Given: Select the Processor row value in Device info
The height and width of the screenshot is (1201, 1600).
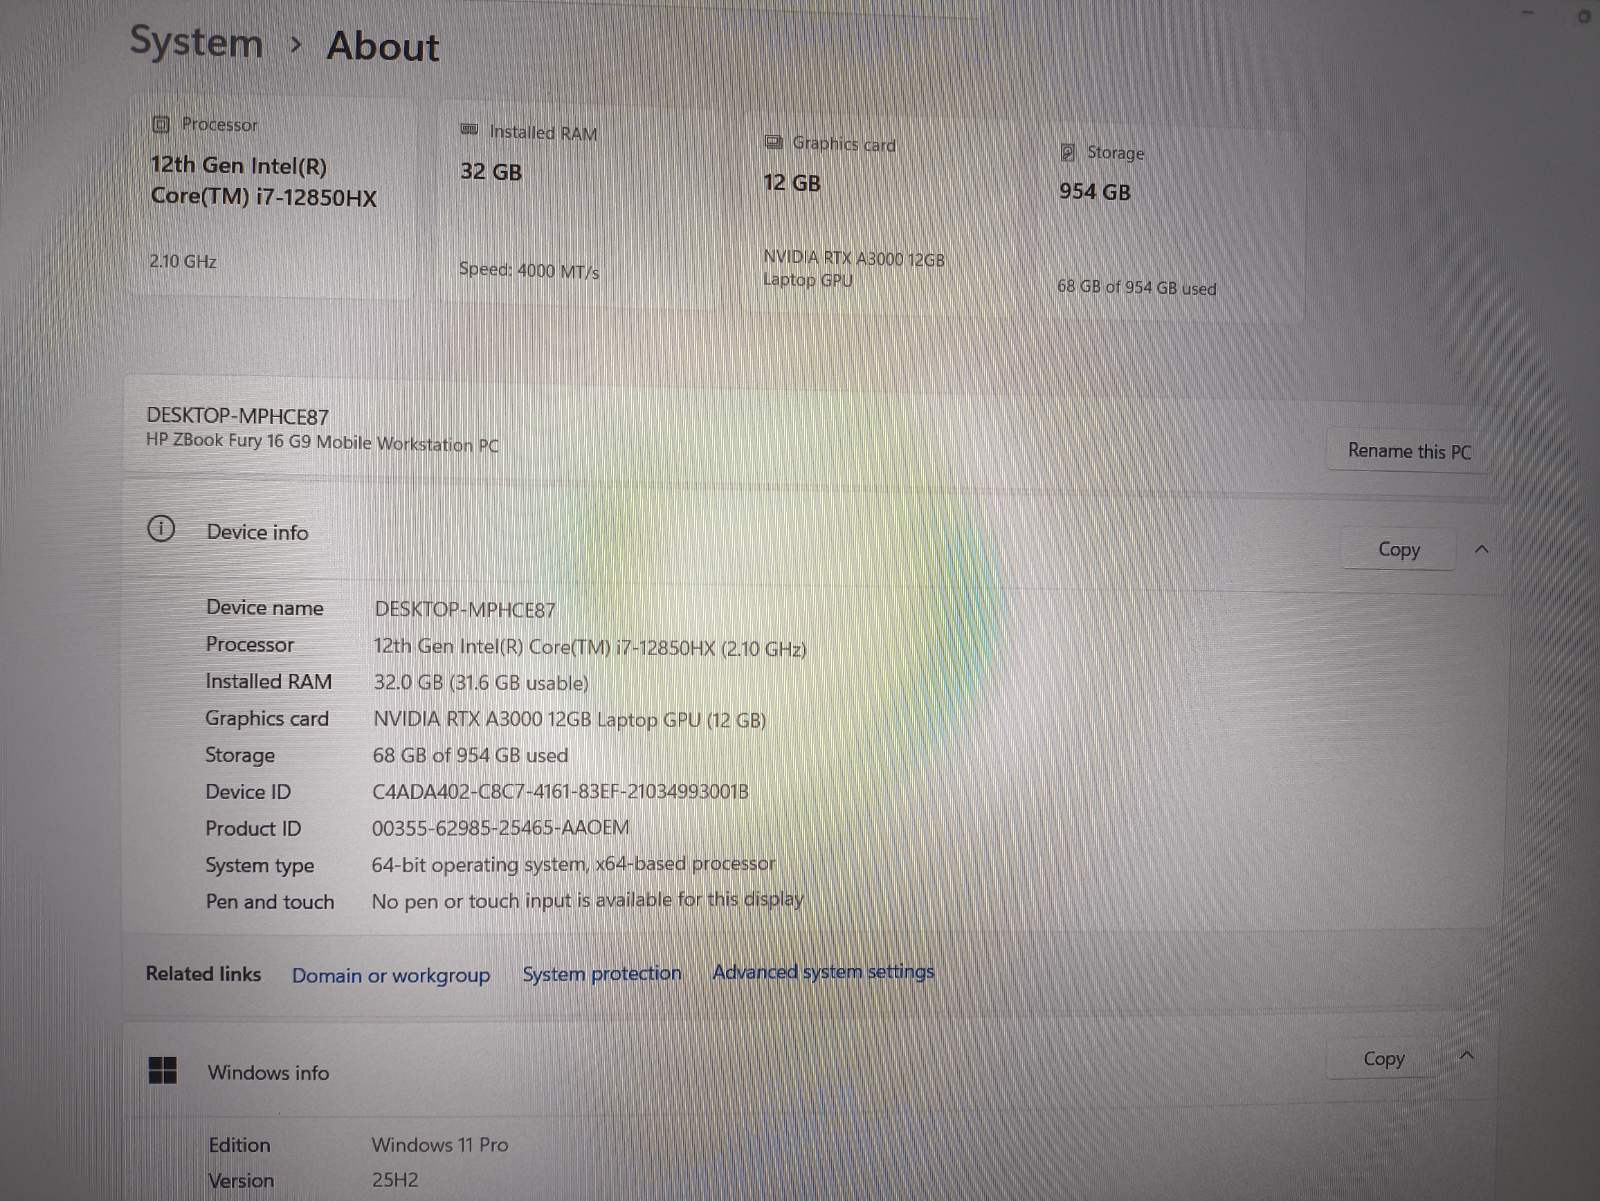Looking at the screenshot, I should coord(590,647).
